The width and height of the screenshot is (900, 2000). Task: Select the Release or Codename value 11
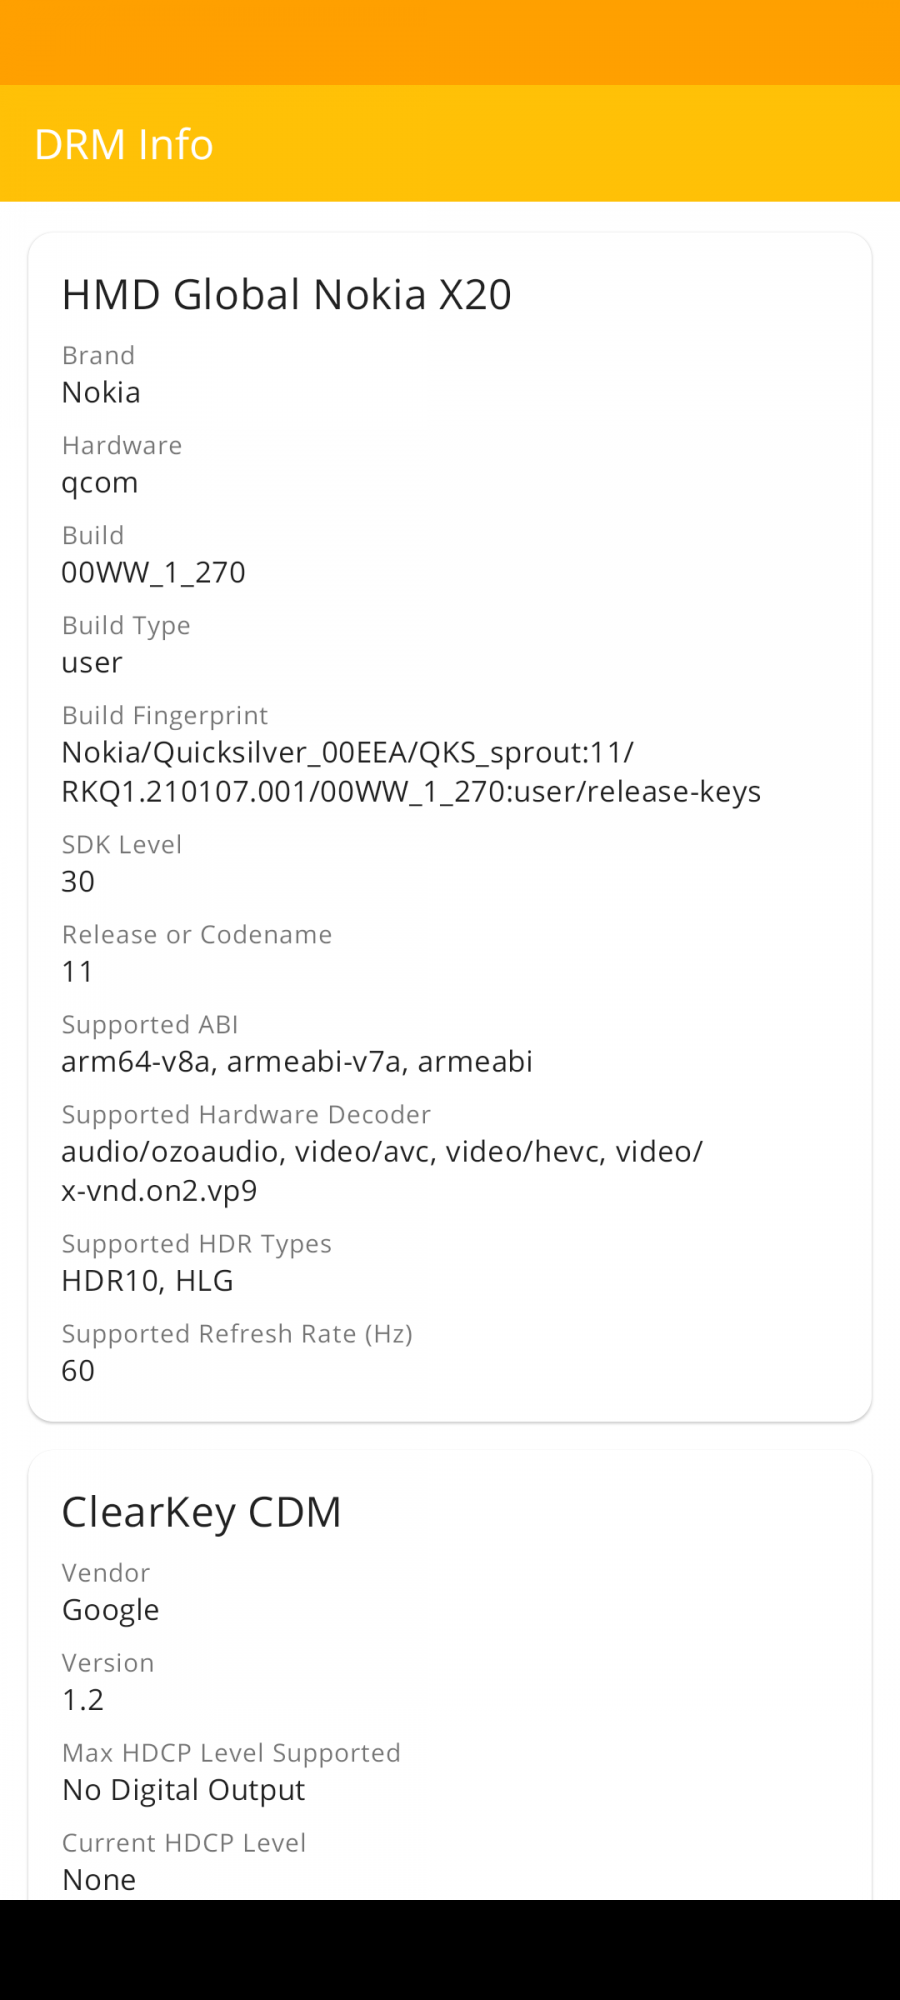coord(78,971)
